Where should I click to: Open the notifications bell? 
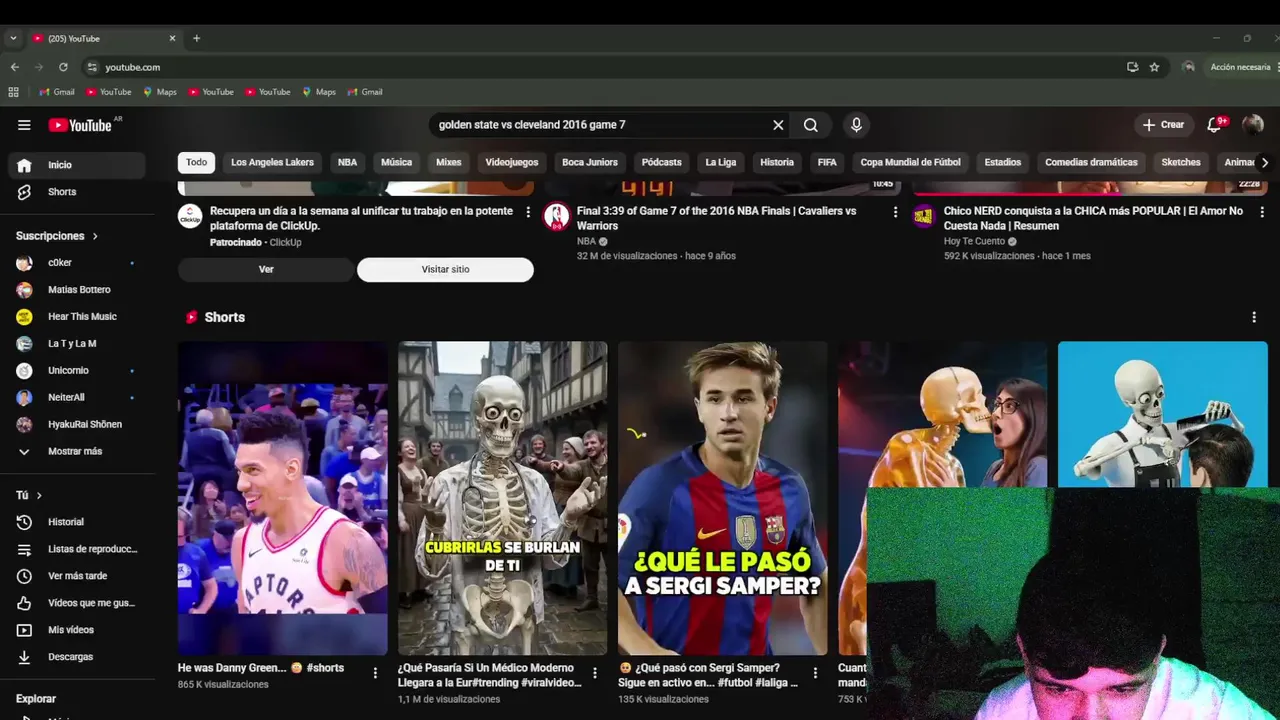[x=1215, y=125]
